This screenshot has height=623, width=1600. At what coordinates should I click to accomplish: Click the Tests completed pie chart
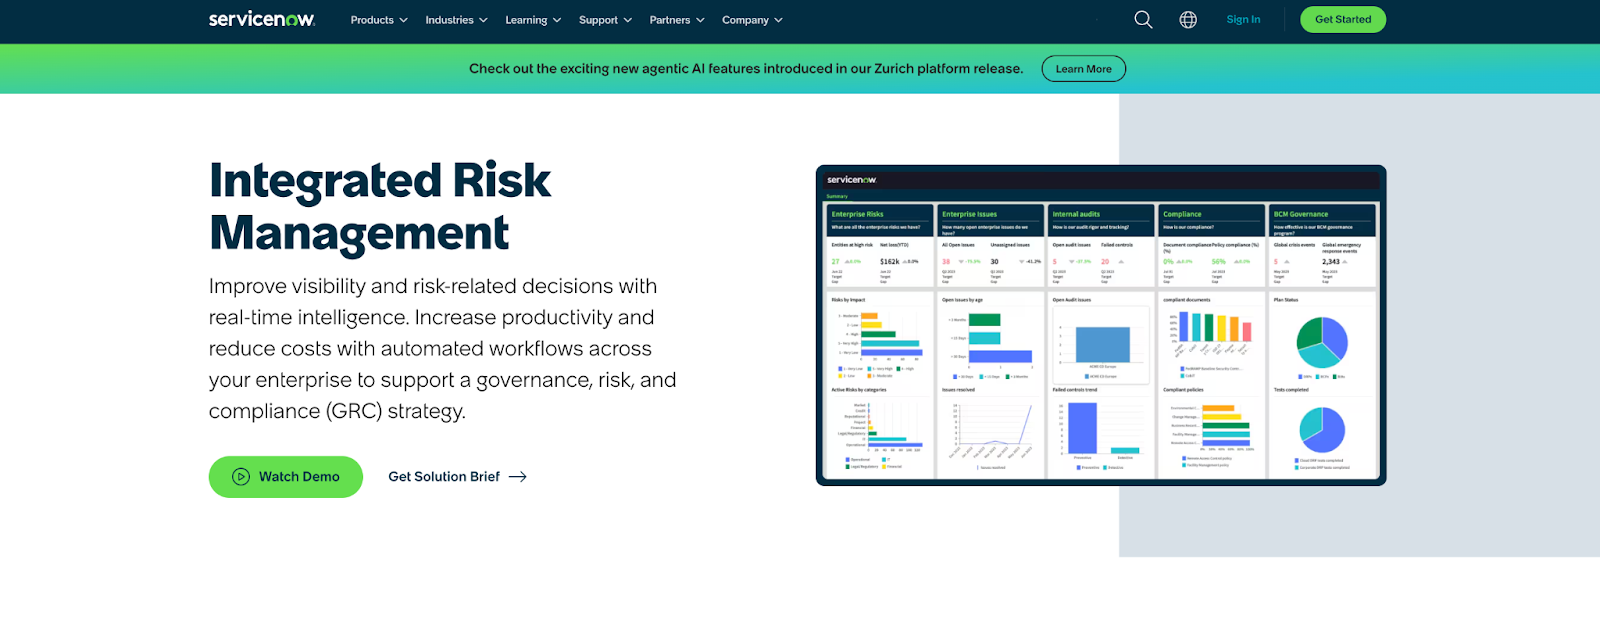point(1322,430)
